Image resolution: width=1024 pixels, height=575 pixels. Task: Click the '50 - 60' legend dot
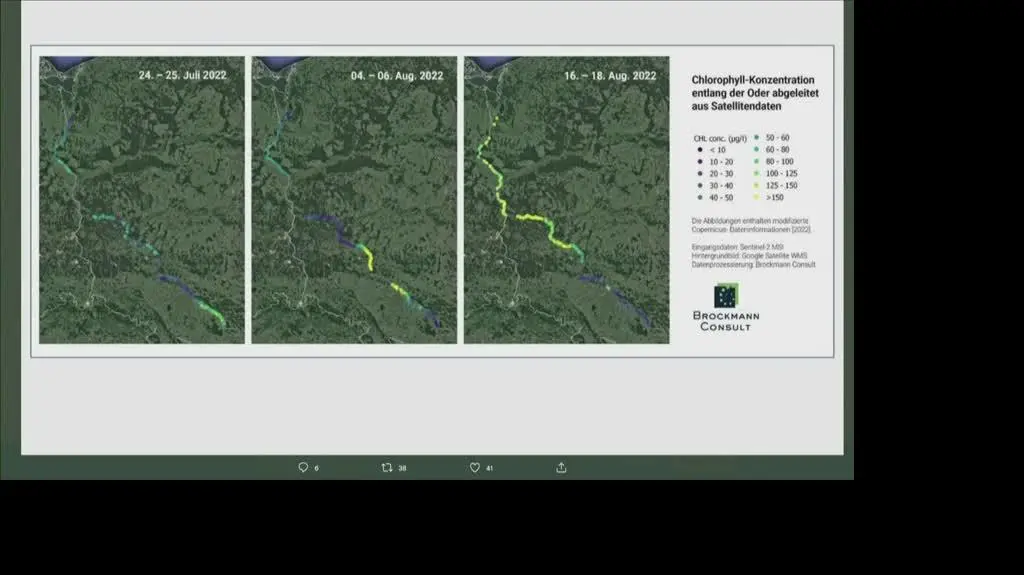(x=757, y=137)
